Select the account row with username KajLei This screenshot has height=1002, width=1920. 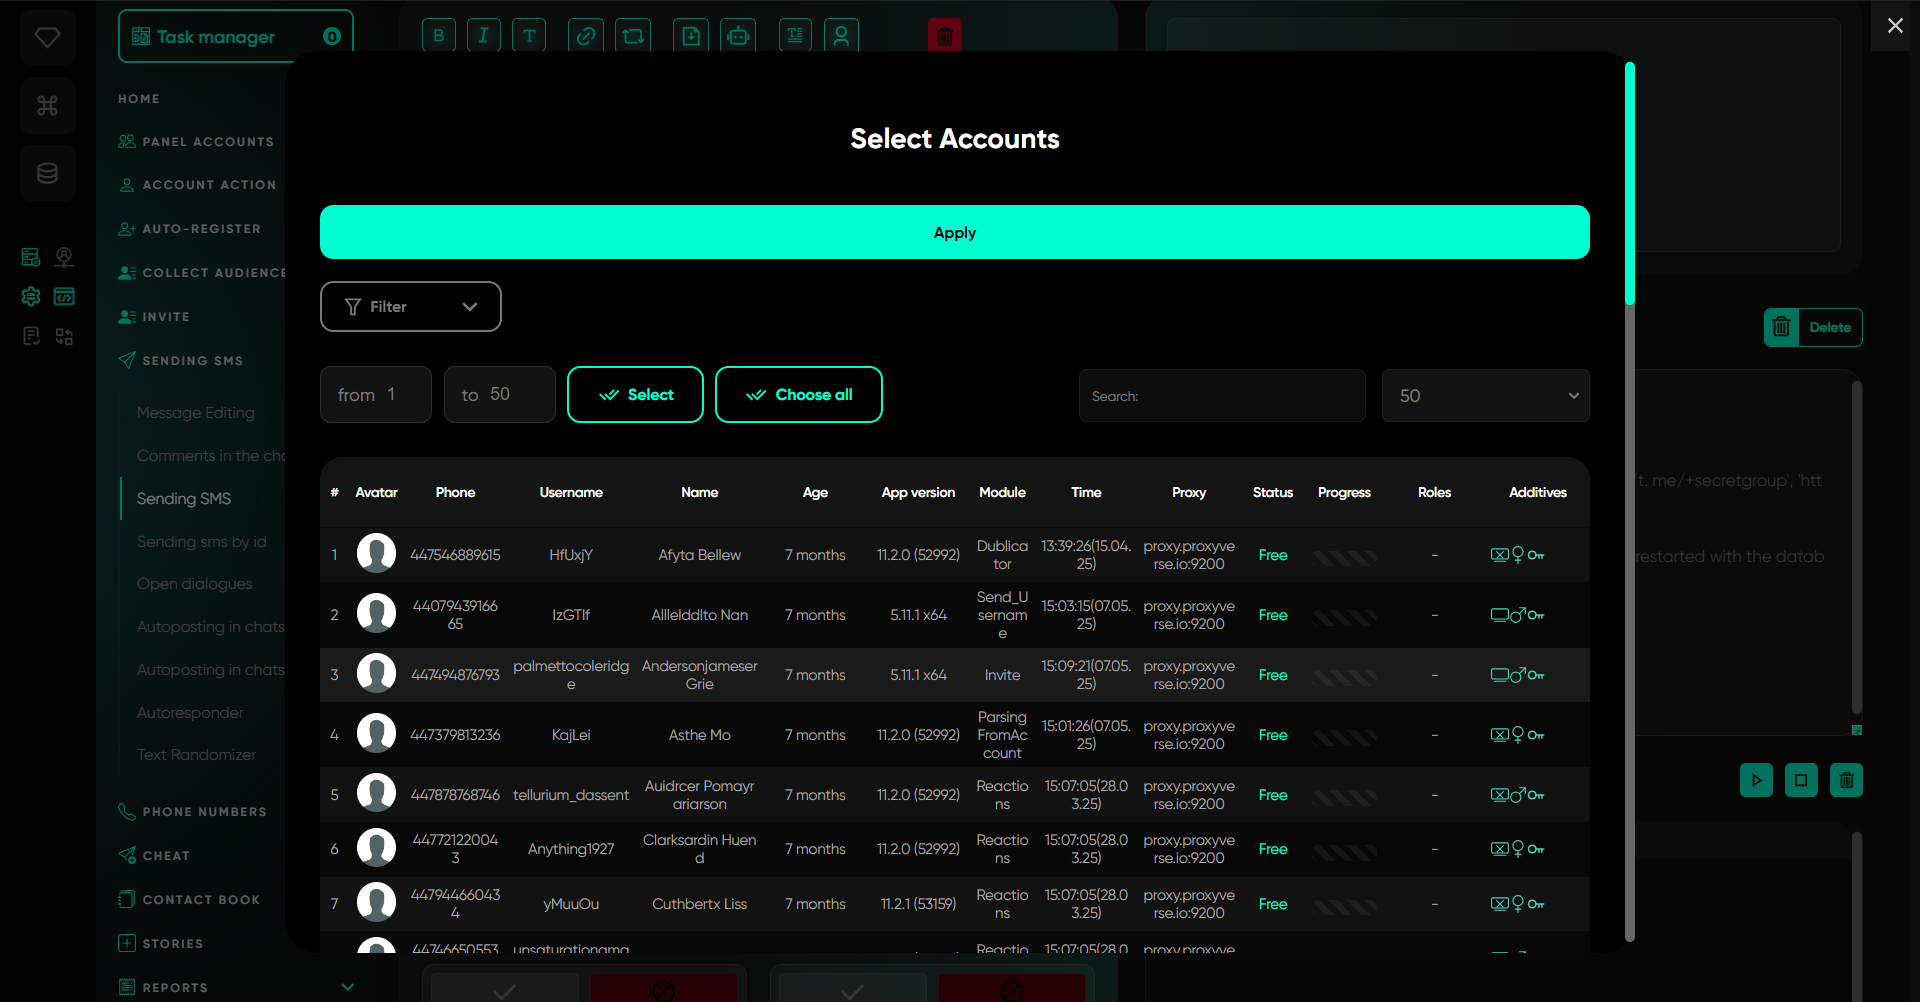pyautogui.click(x=570, y=735)
